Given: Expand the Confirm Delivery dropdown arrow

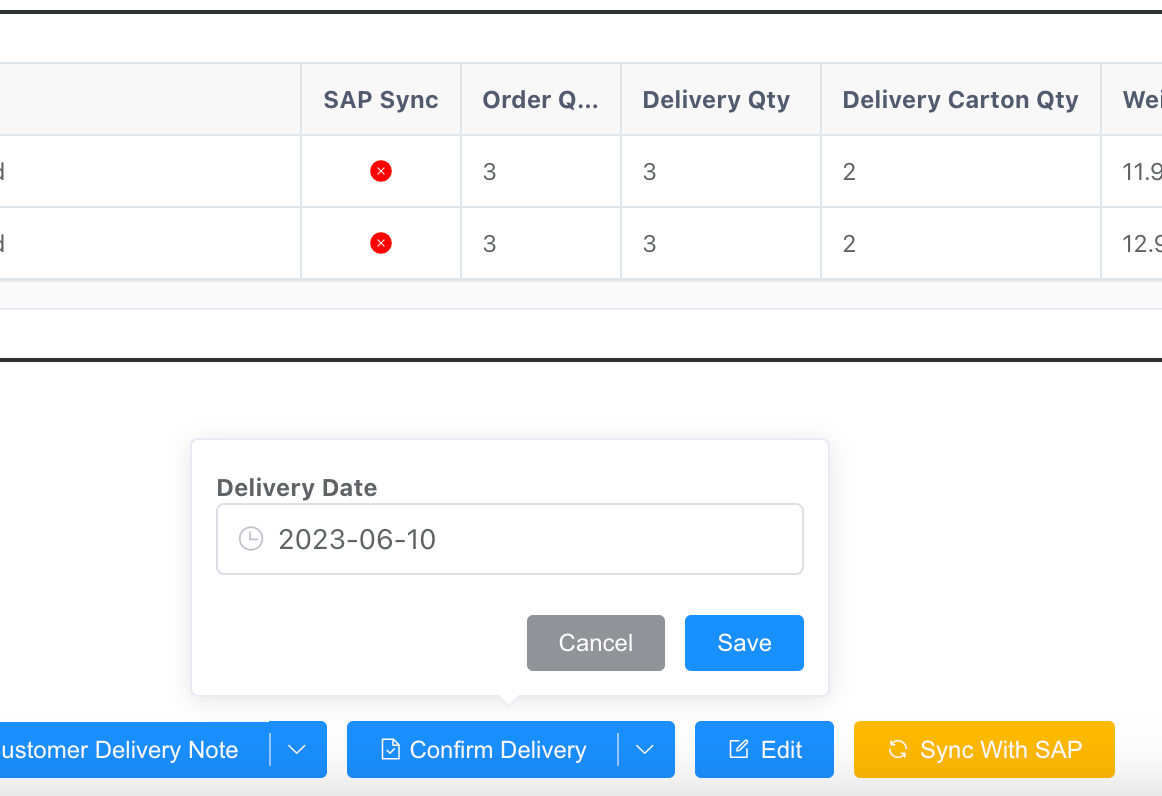Looking at the screenshot, I should pos(646,749).
